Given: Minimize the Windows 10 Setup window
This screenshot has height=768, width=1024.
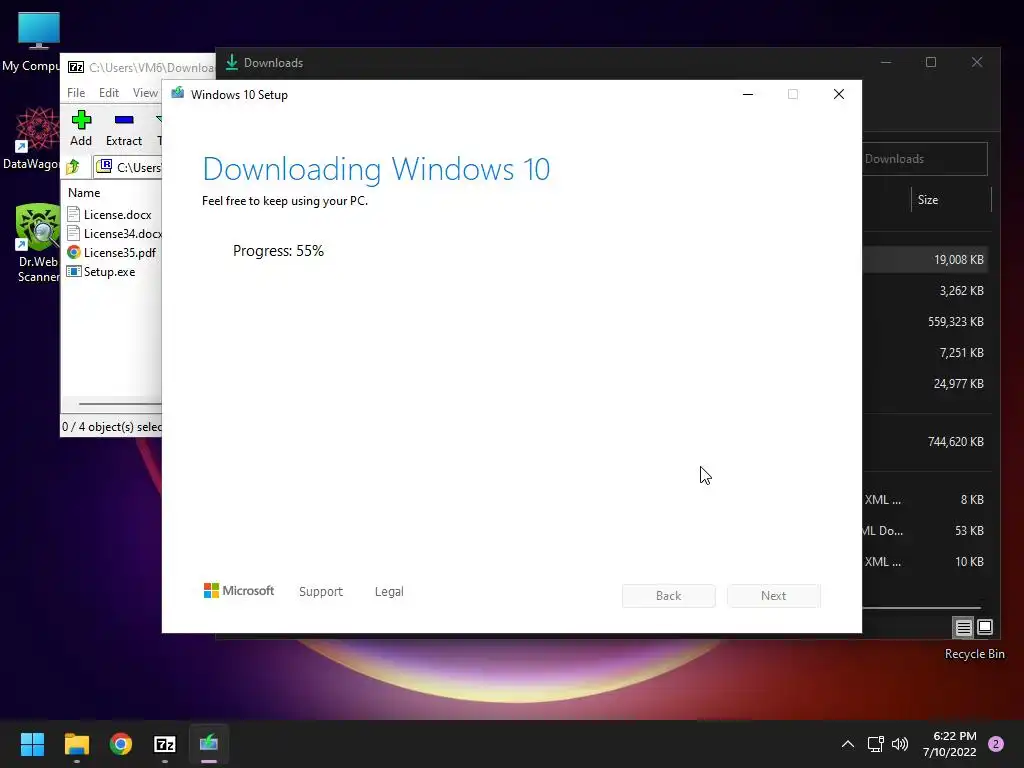Looking at the screenshot, I should pos(748,95).
